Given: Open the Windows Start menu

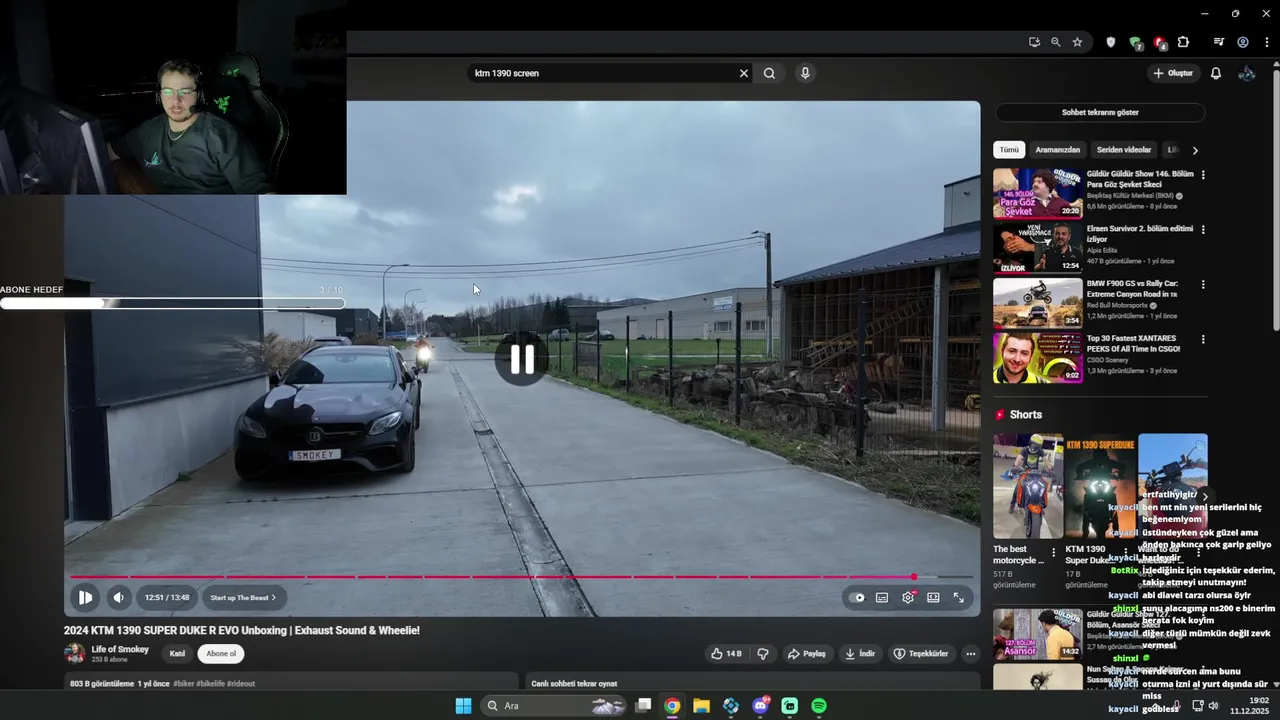Looking at the screenshot, I should 463,706.
